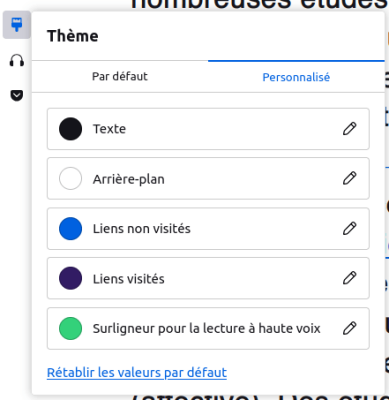The image size is (389, 400).
Task: Click the white Arrière-plan color swatch
Action: tap(70, 178)
